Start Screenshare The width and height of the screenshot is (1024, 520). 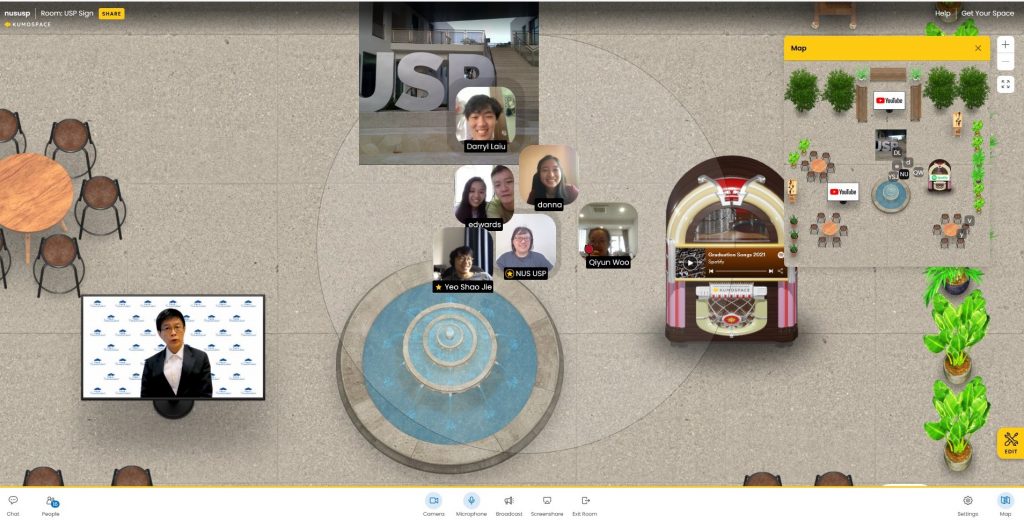tap(547, 503)
